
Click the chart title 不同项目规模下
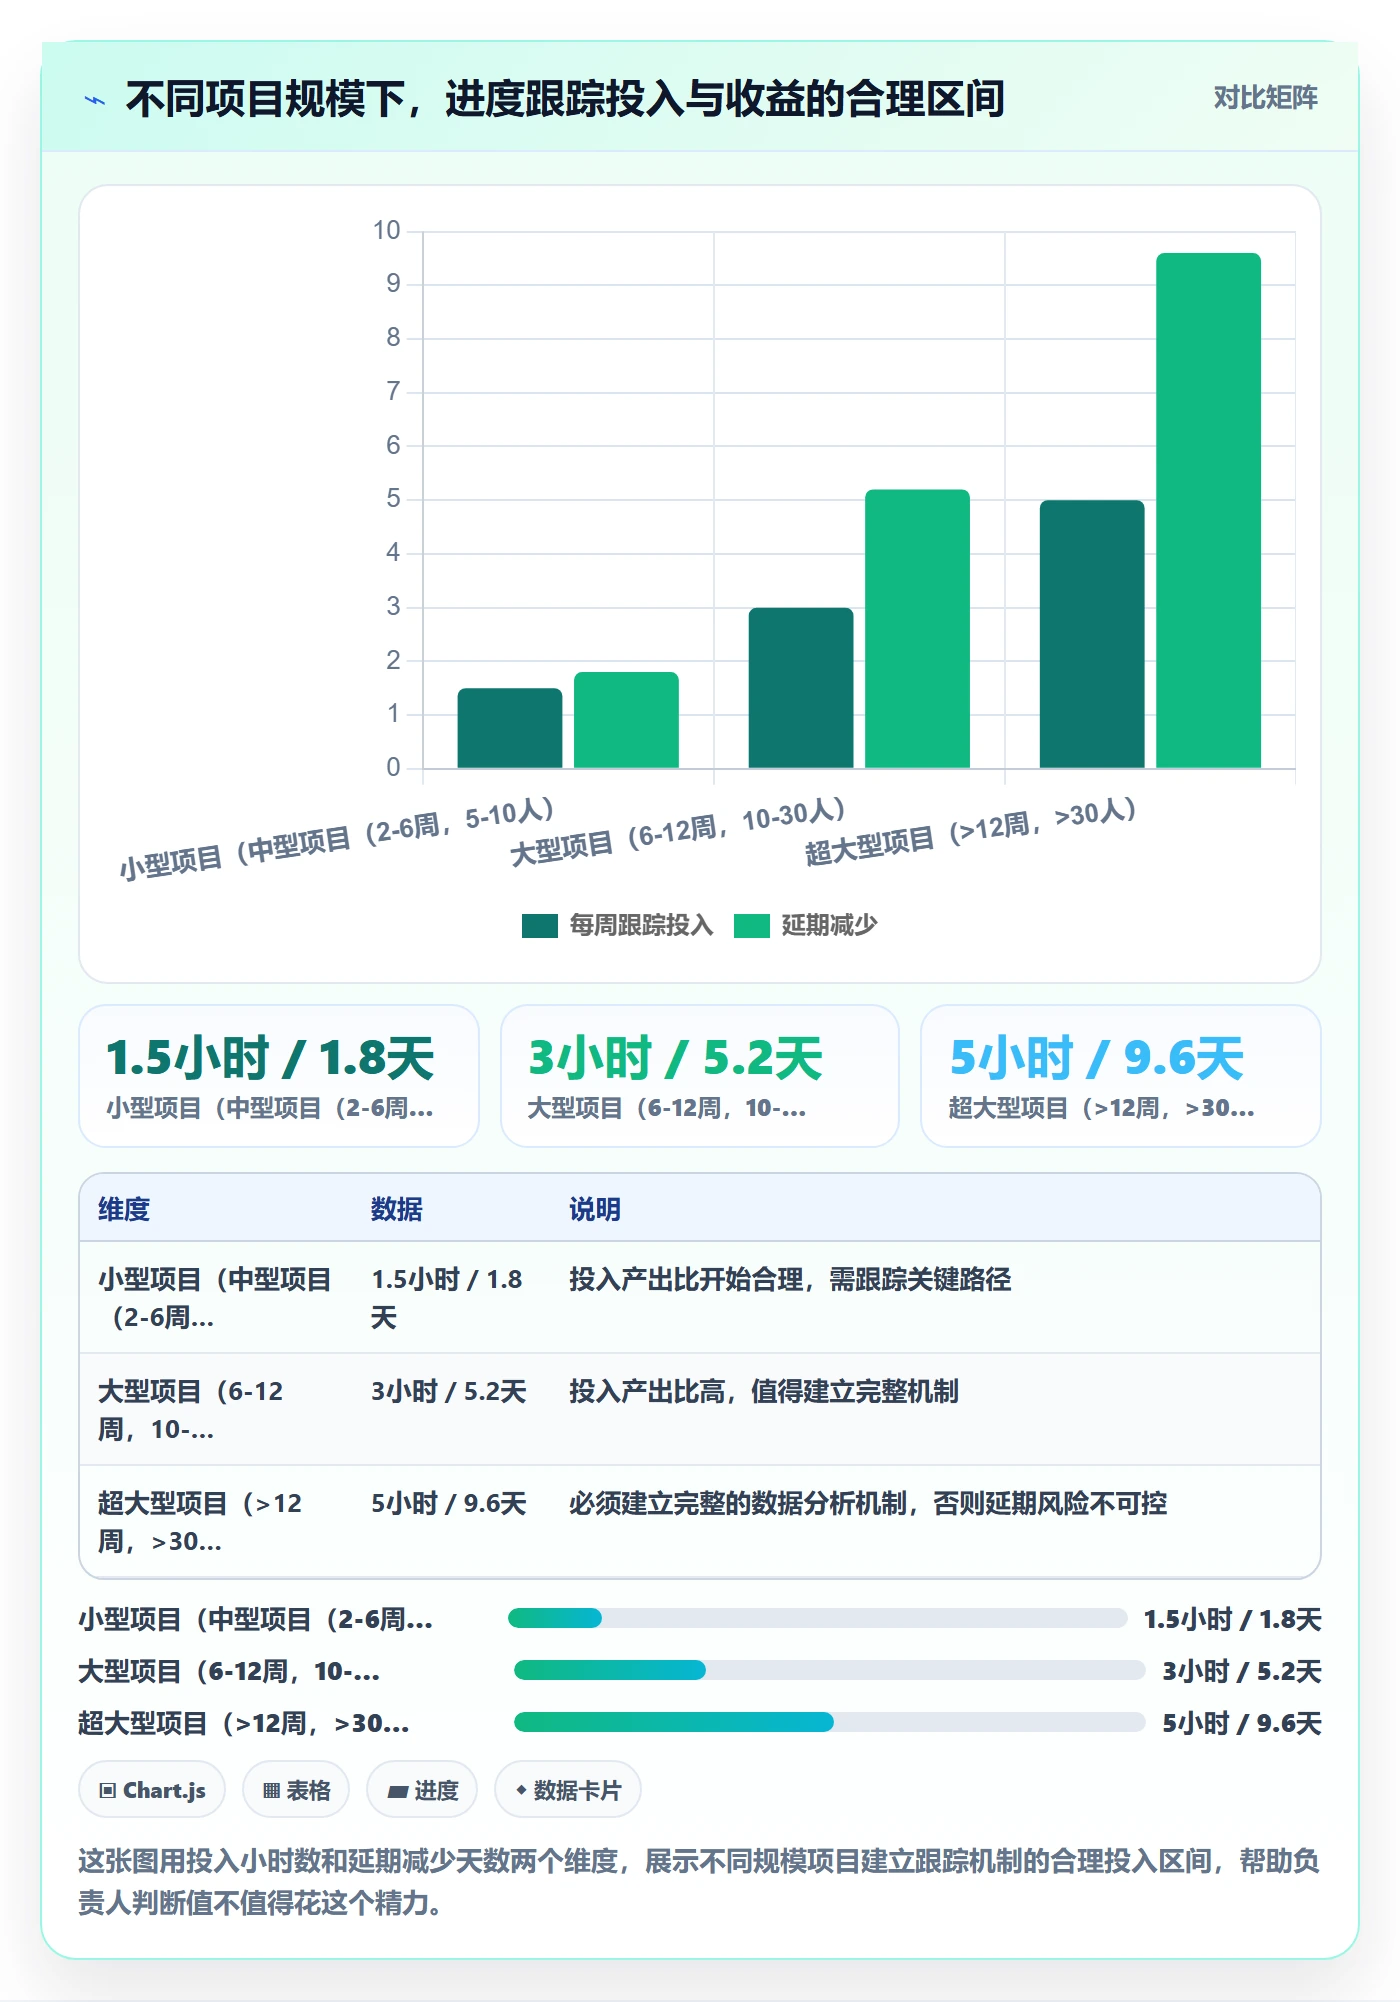pos(565,99)
